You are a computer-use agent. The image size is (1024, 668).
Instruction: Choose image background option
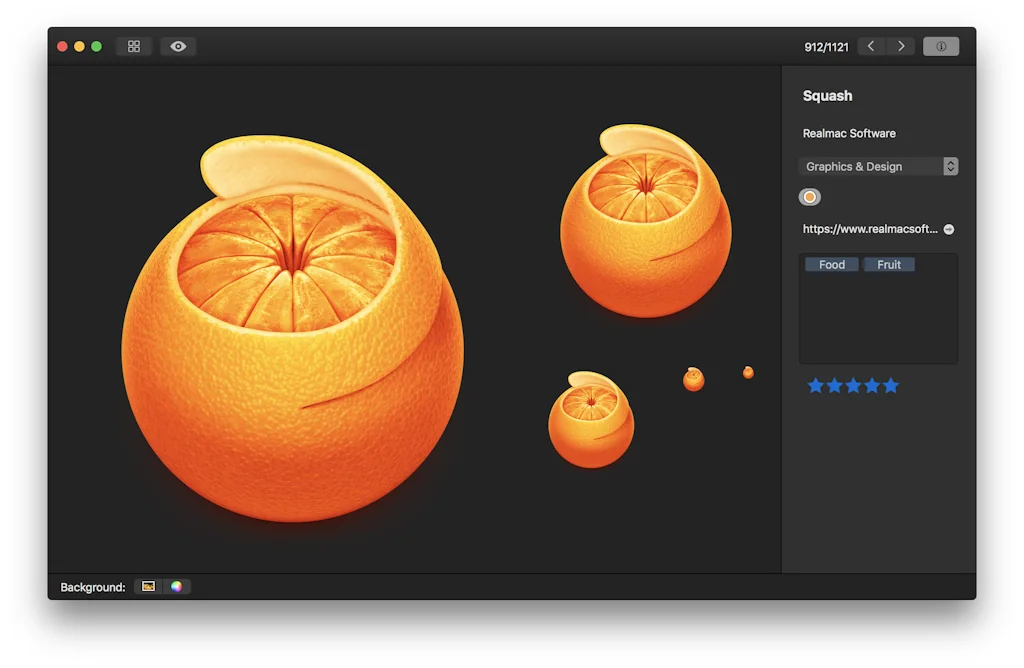click(148, 587)
